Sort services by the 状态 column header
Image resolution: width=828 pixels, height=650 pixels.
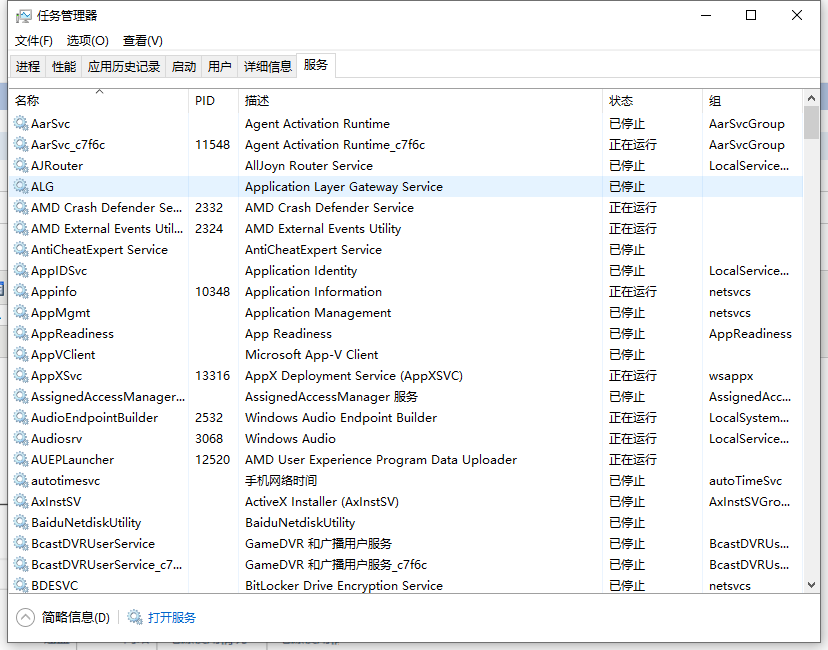click(x=621, y=101)
